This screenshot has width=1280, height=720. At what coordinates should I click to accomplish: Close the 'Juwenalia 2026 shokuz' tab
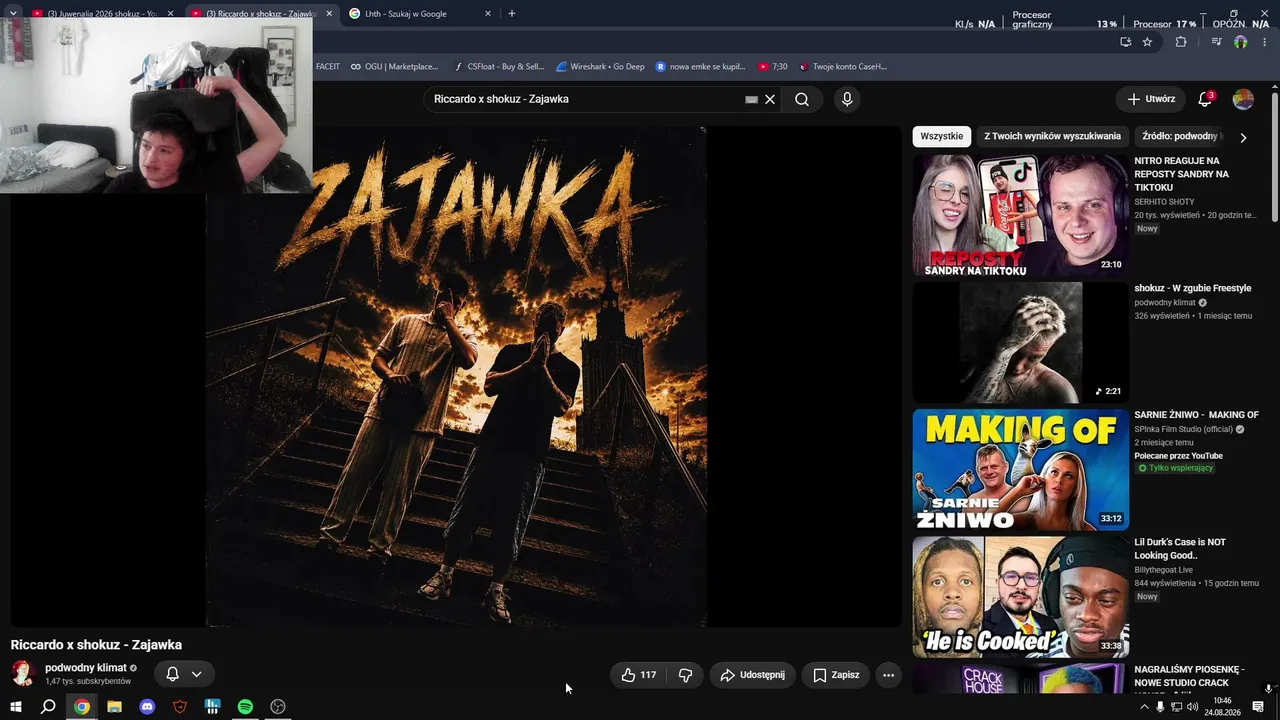pyautogui.click(x=170, y=14)
